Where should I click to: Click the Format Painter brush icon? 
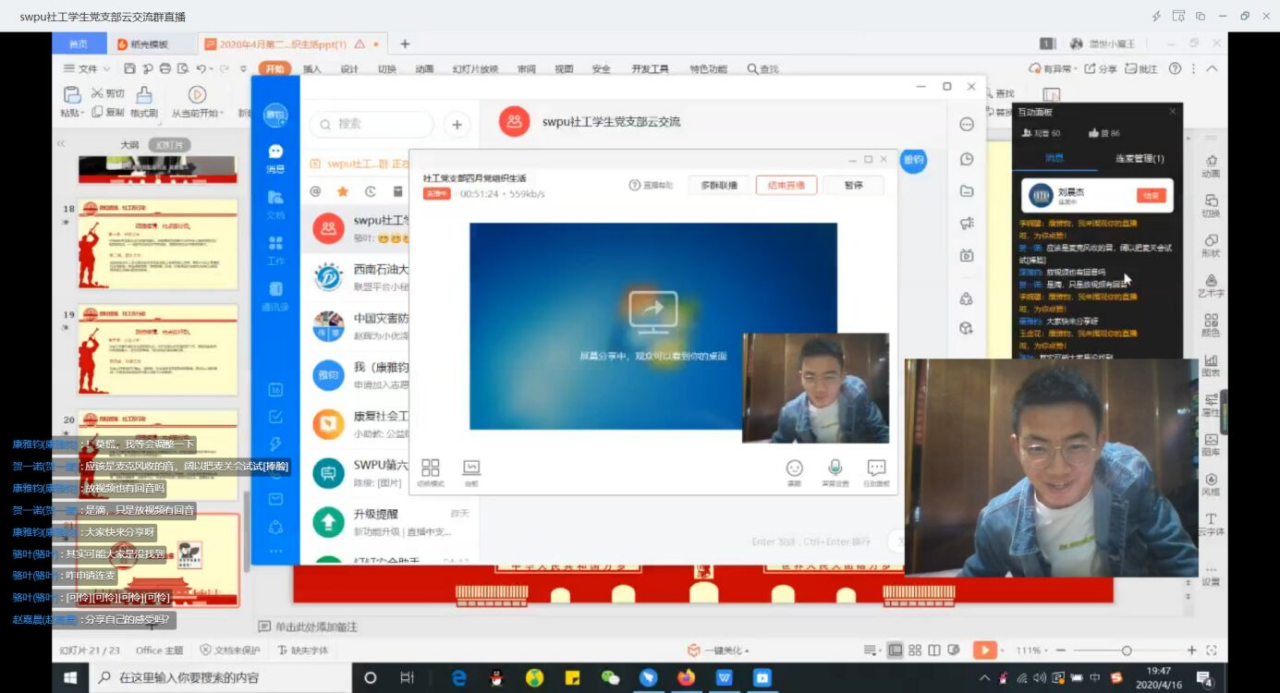[x=144, y=95]
